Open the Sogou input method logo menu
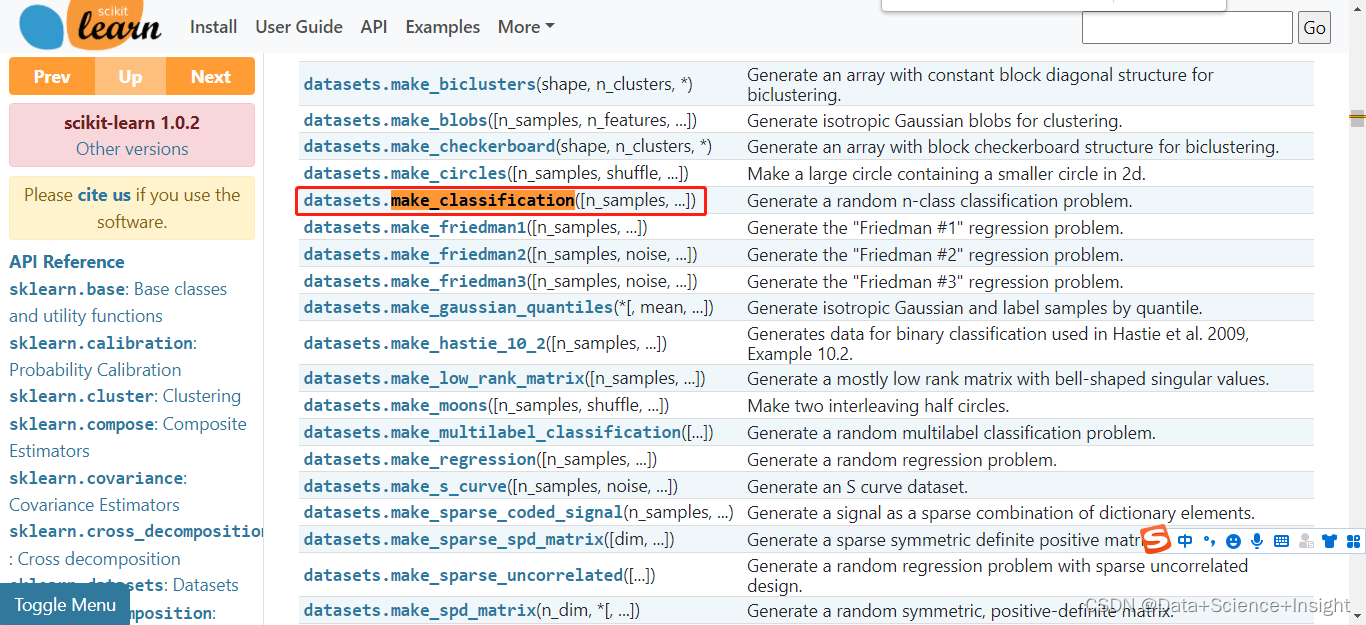The height and width of the screenshot is (625, 1366). pyautogui.click(x=1156, y=540)
